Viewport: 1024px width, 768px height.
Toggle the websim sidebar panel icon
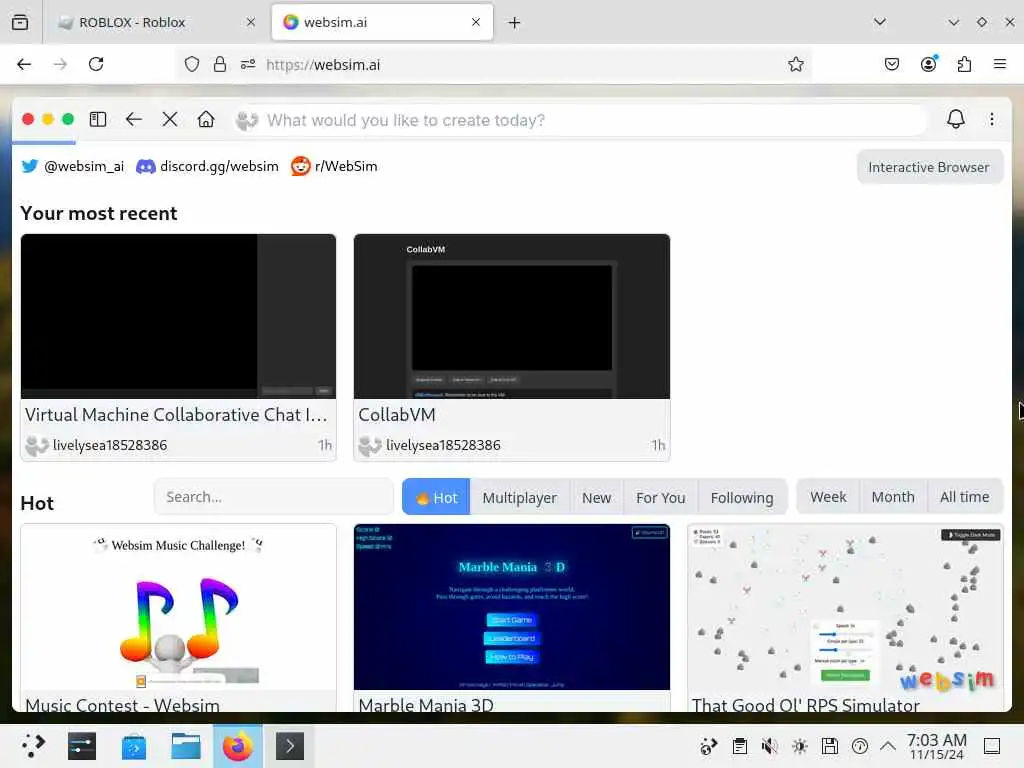98,119
